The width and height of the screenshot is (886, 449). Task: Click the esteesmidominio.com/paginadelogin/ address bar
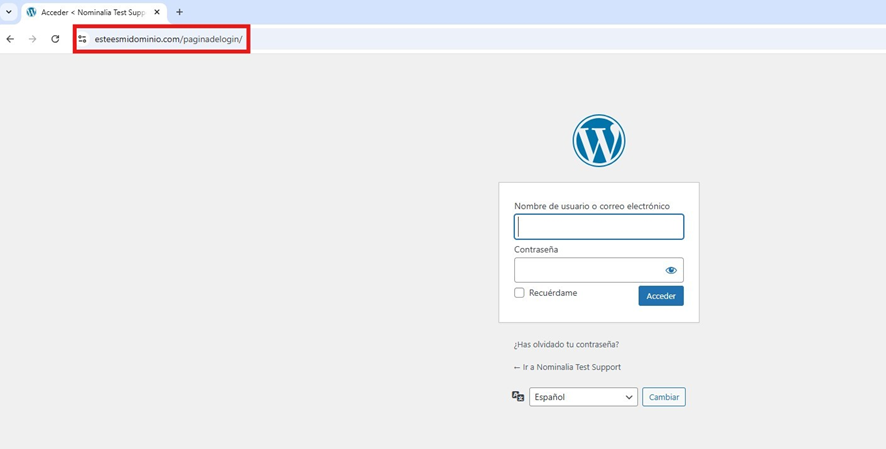pos(168,39)
